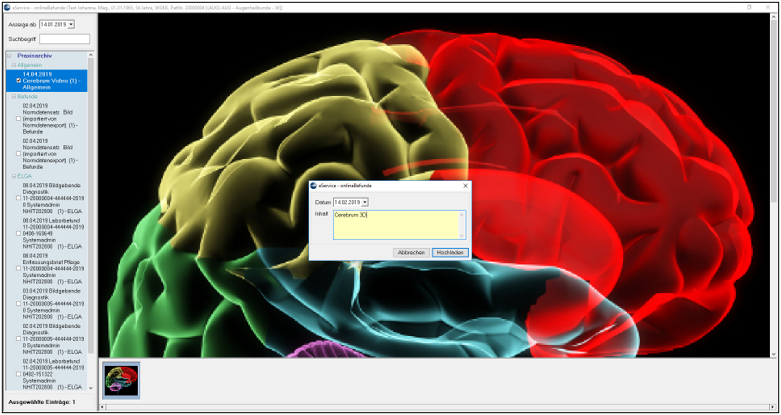
Task: Click the Hochladen button
Action: 450,253
